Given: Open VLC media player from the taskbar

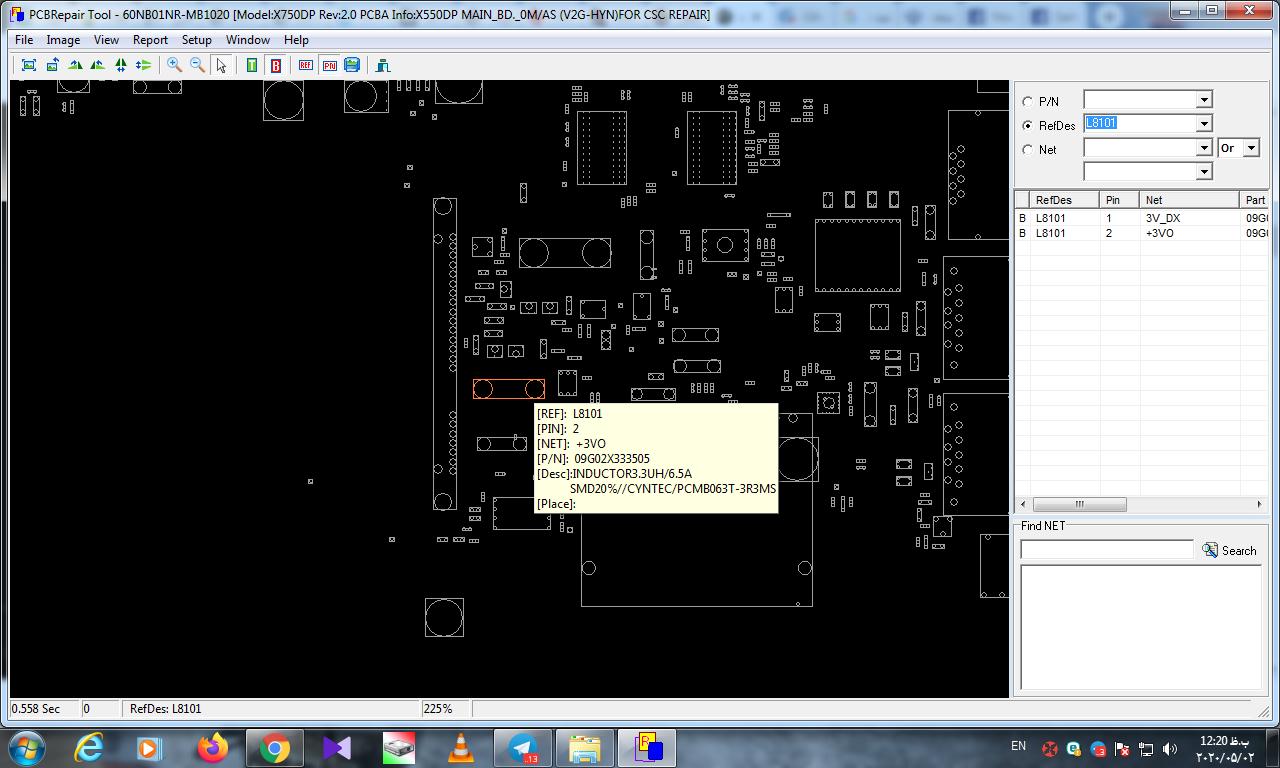Looking at the screenshot, I should click(460, 748).
